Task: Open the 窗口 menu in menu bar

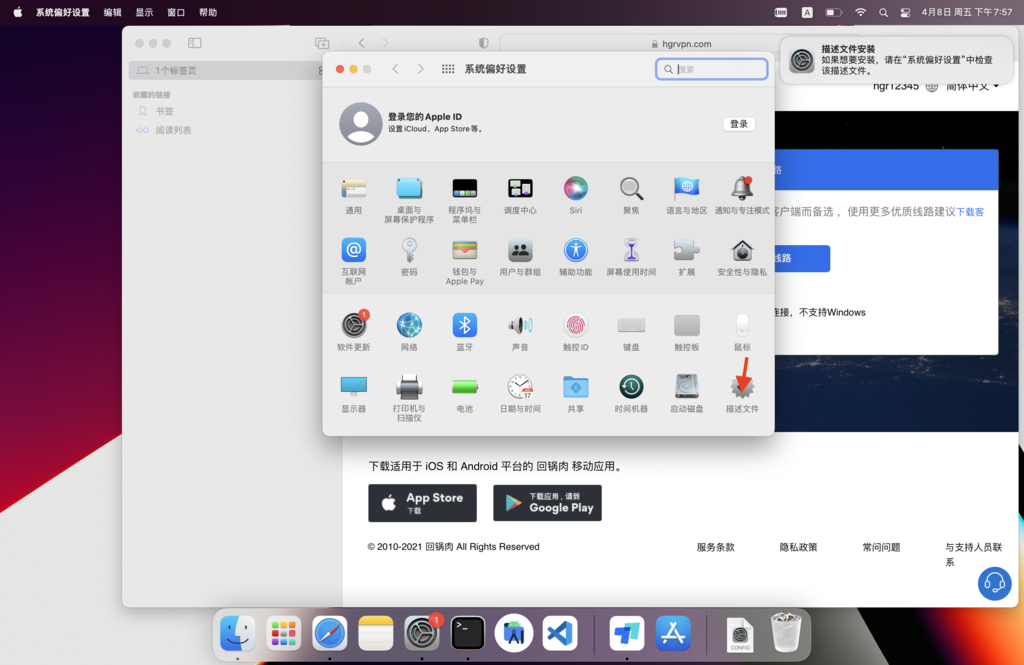Action: coord(176,12)
